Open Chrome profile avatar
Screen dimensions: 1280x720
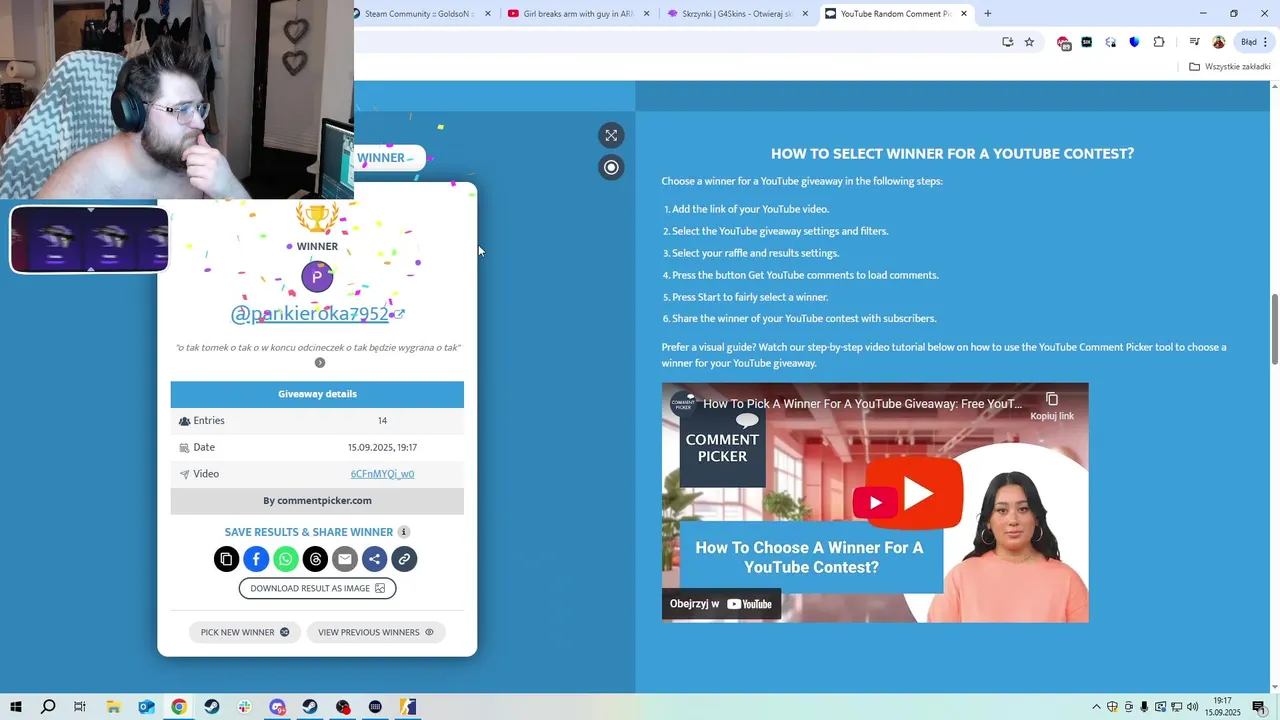tap(1218, 42)
